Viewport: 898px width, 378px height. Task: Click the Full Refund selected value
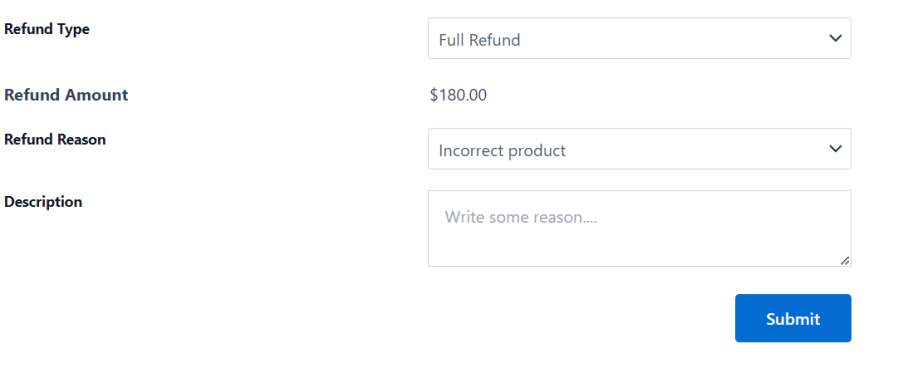point(479,40)
